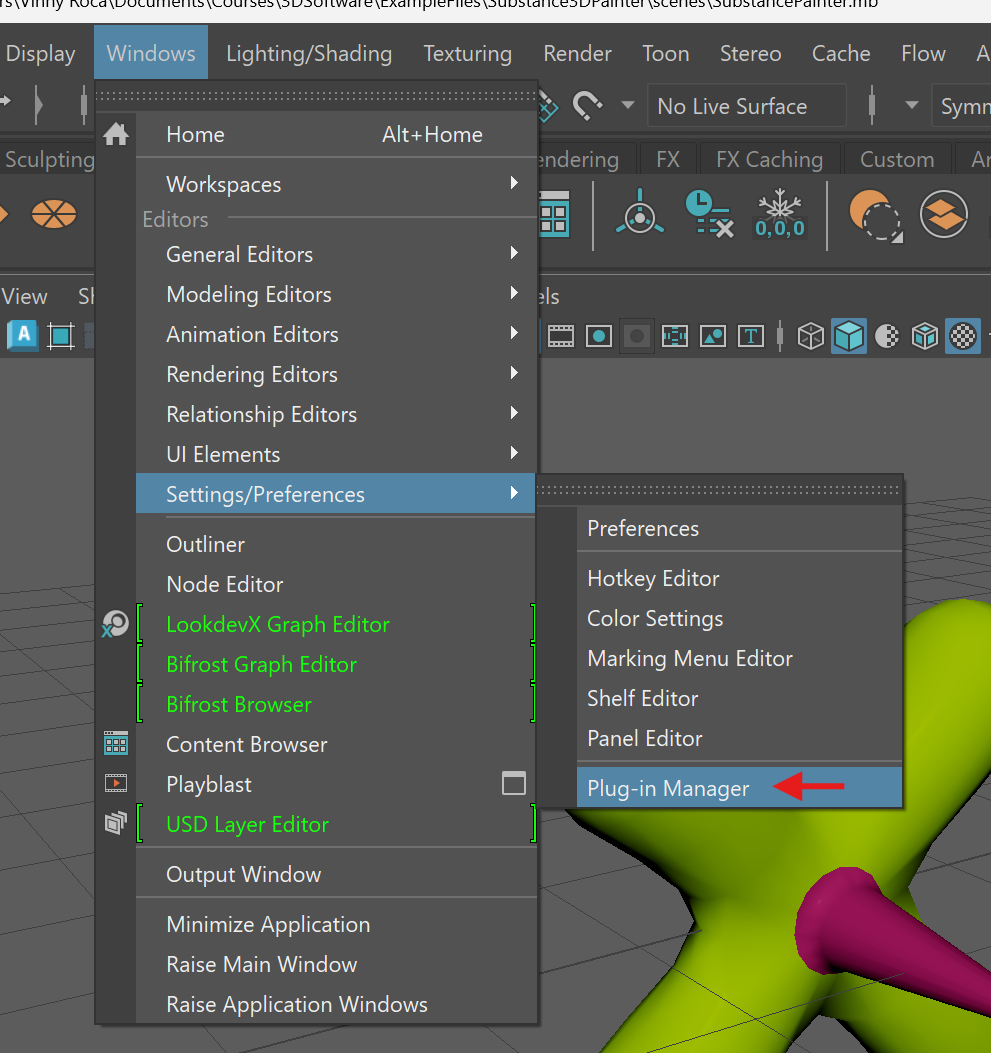The image size is (991, 1053).
Task: Click the film gate icon in panel toolbar
Action: (560, 335)
